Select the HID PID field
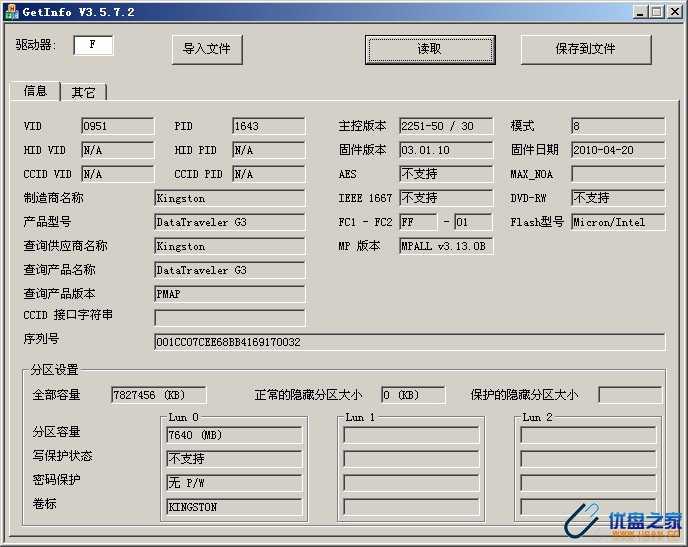 click(x=269, y=150)
